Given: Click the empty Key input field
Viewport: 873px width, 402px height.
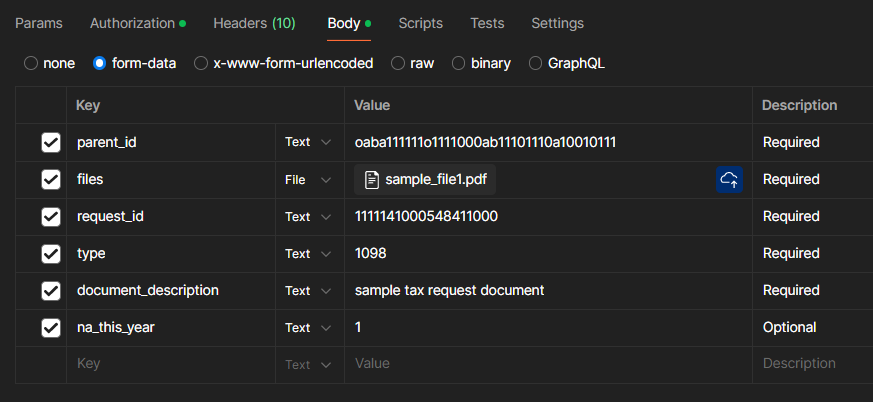Looking at the screenshot, I should click(171, 364).
